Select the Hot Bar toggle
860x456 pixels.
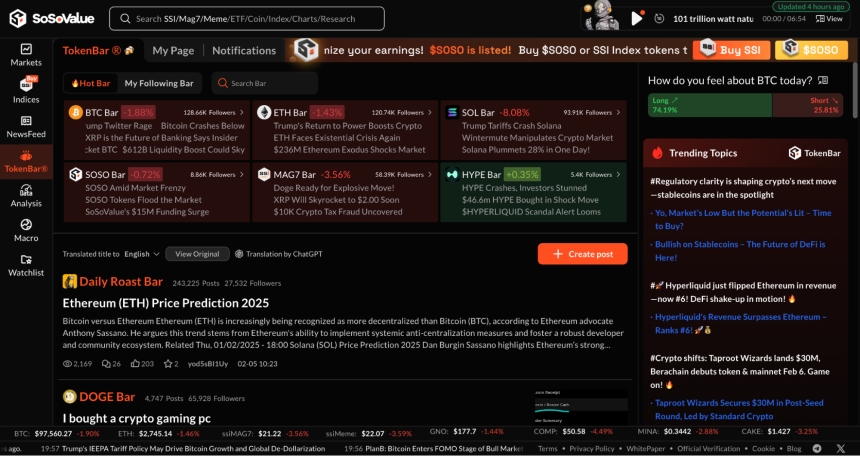pyautogui.click(x=91, y=83)
